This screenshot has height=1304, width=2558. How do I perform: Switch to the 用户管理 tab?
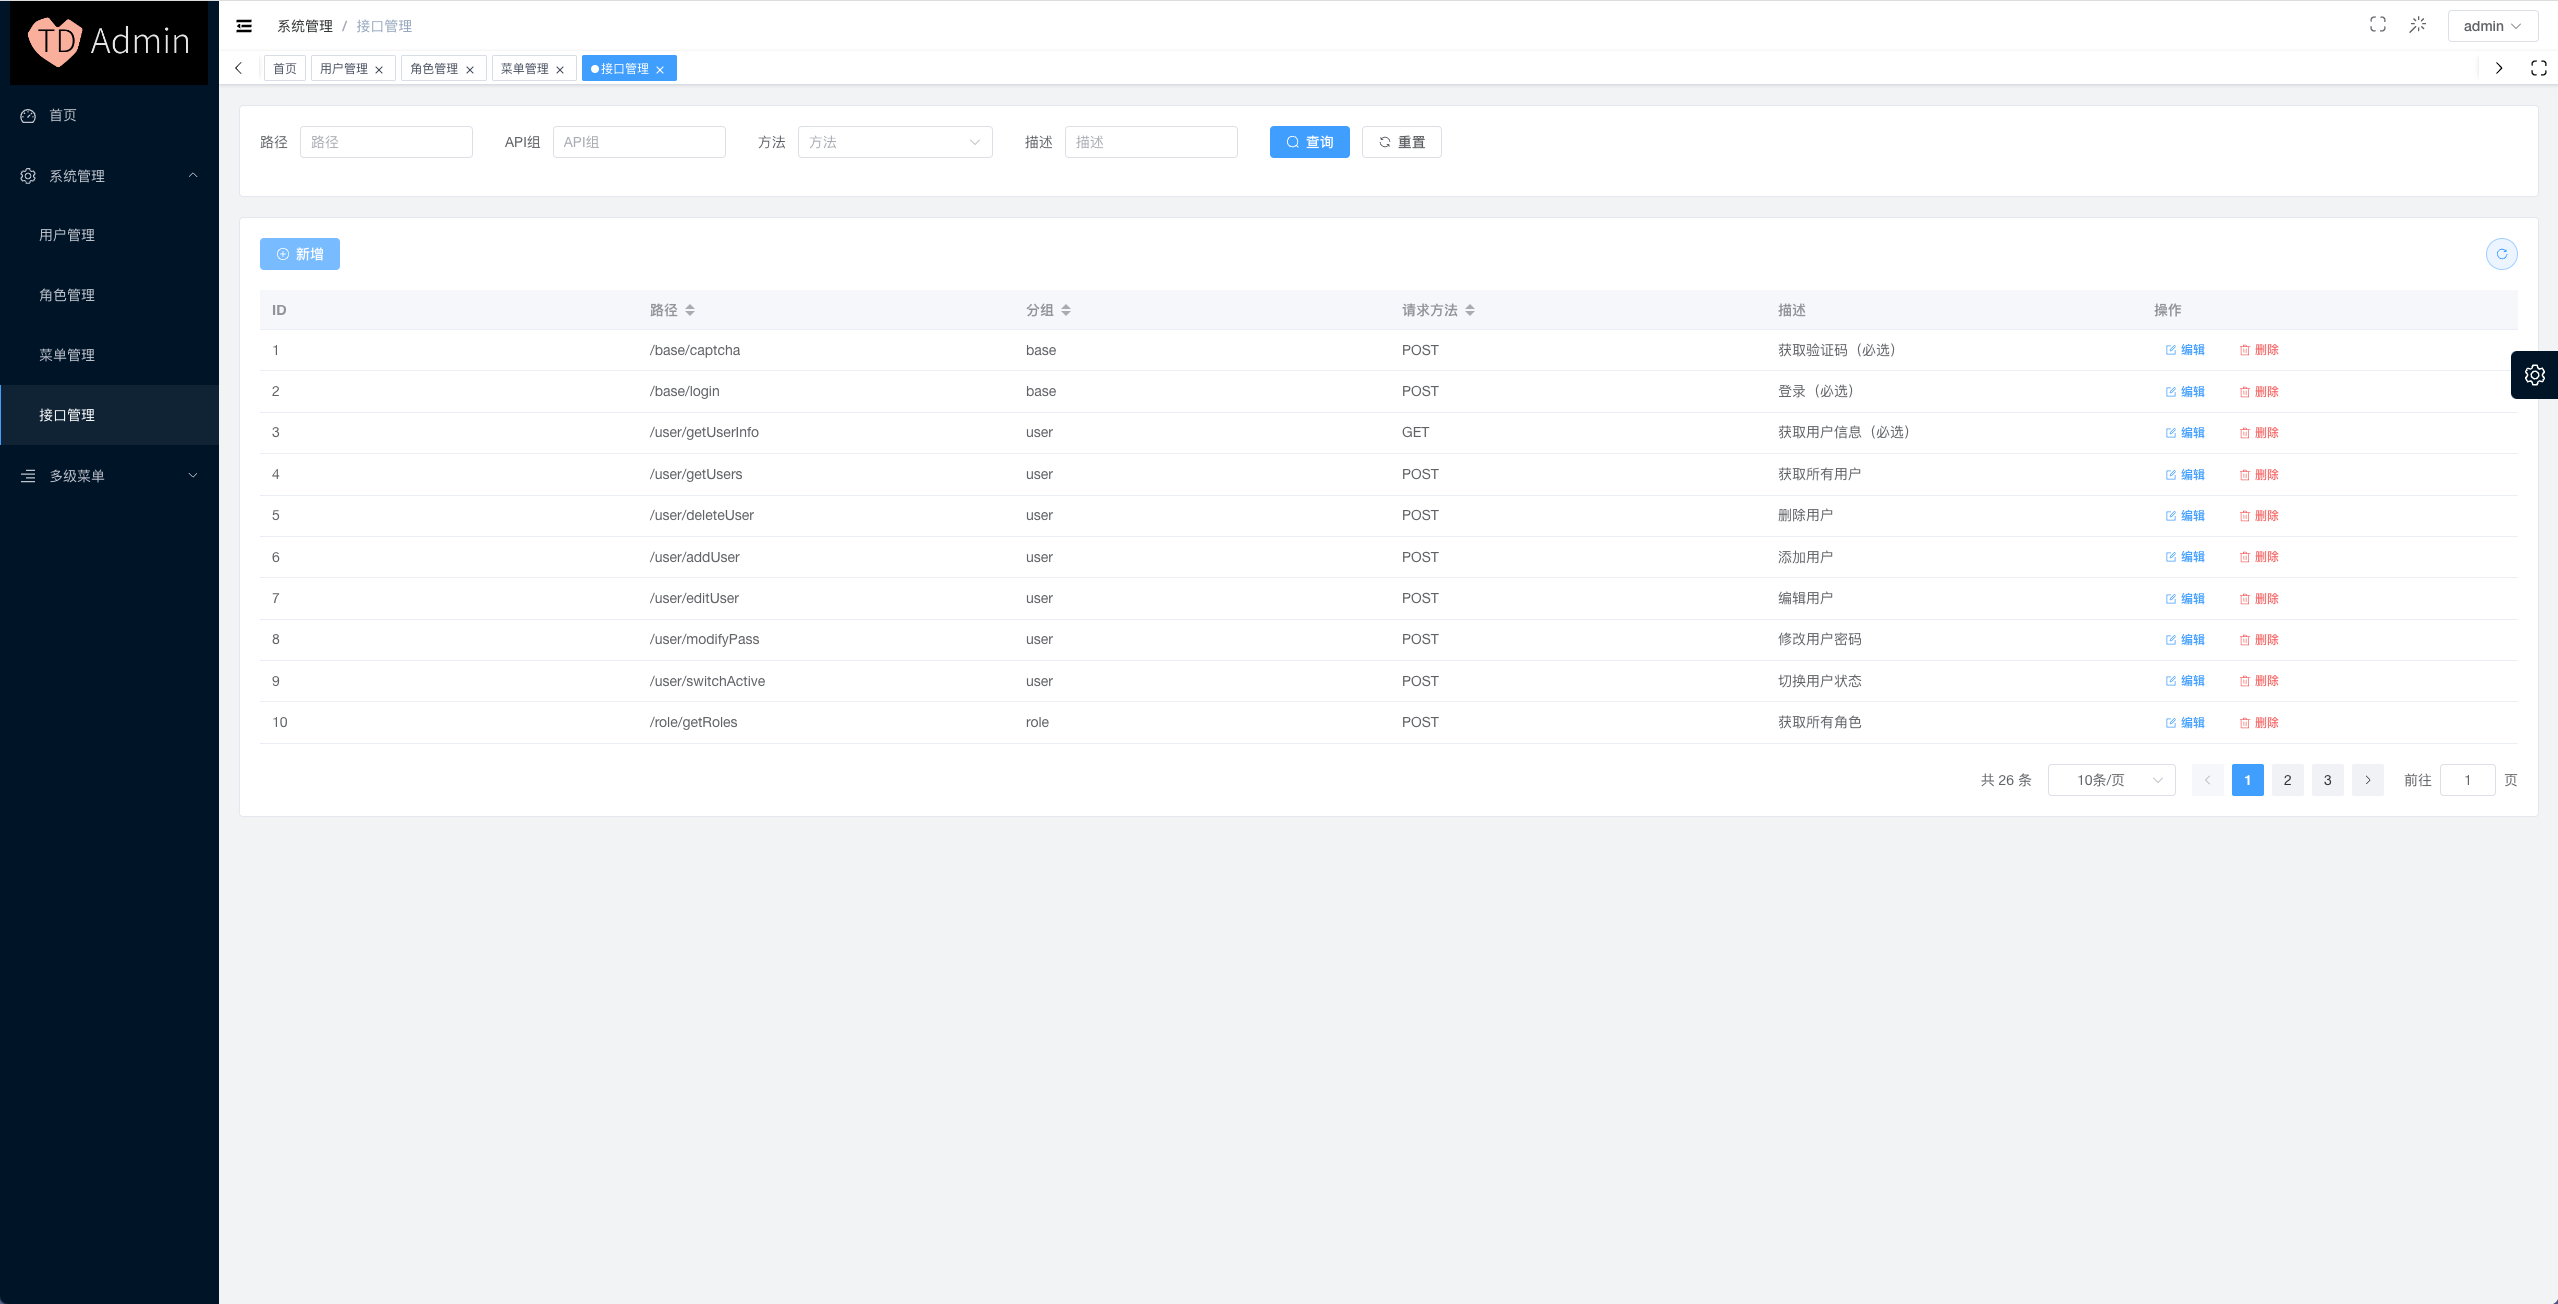[x=344, y=68]
